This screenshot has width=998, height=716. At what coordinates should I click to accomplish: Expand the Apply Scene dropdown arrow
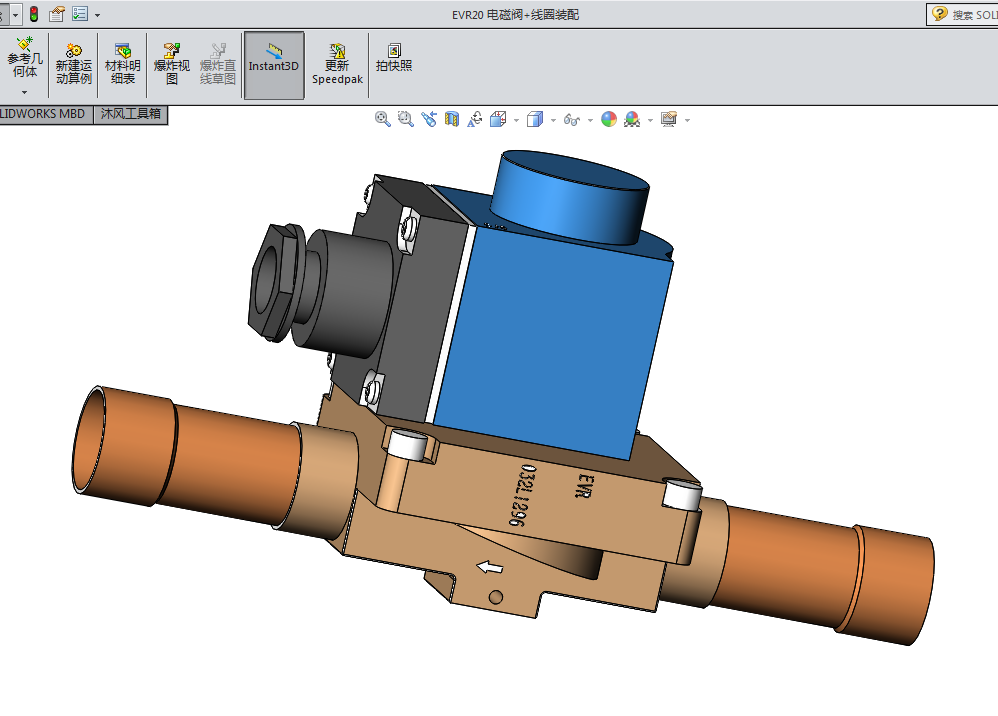click(x=650, y=120)
